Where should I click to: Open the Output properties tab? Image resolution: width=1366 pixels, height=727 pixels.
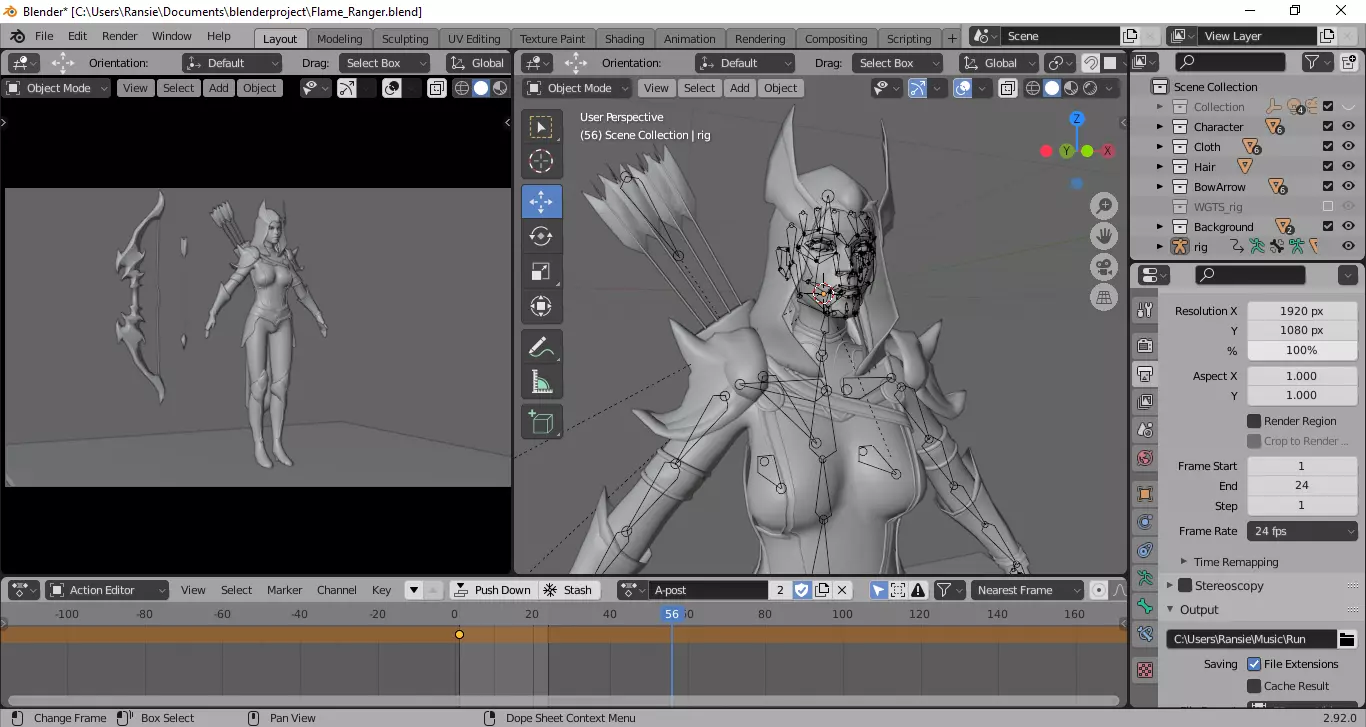1145,373
